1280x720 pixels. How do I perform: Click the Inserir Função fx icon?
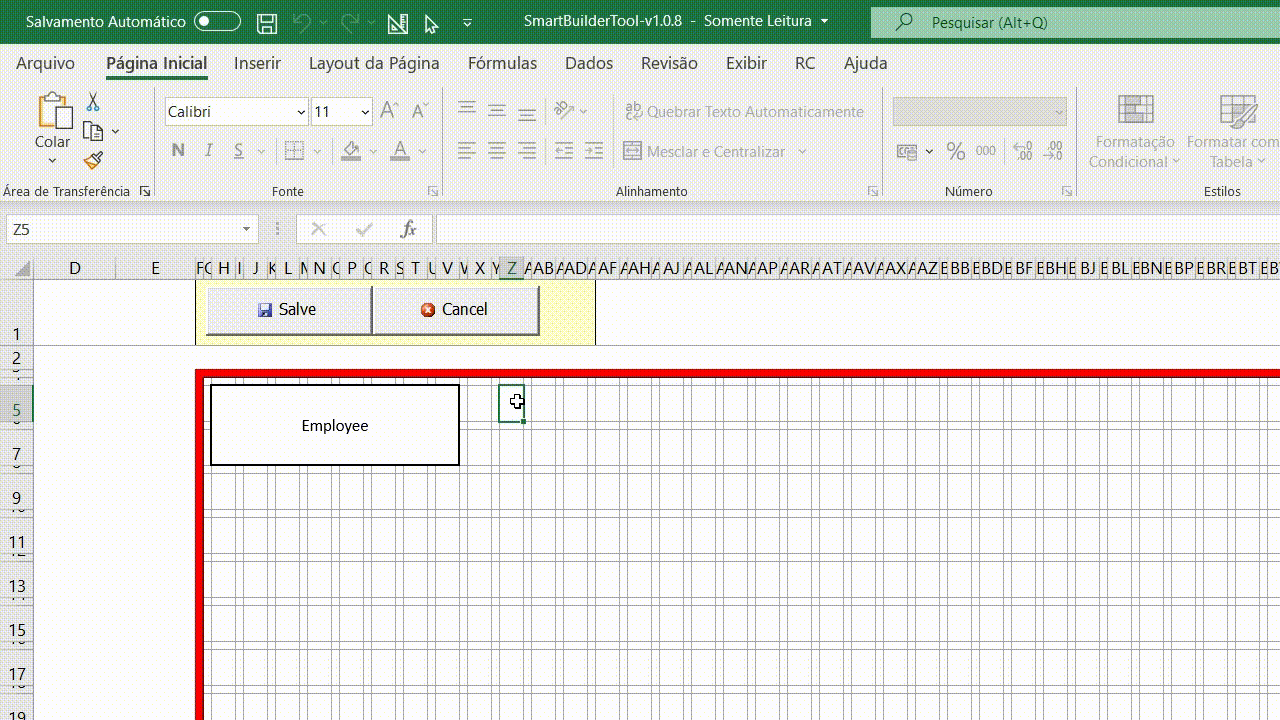tap(408, 229)
